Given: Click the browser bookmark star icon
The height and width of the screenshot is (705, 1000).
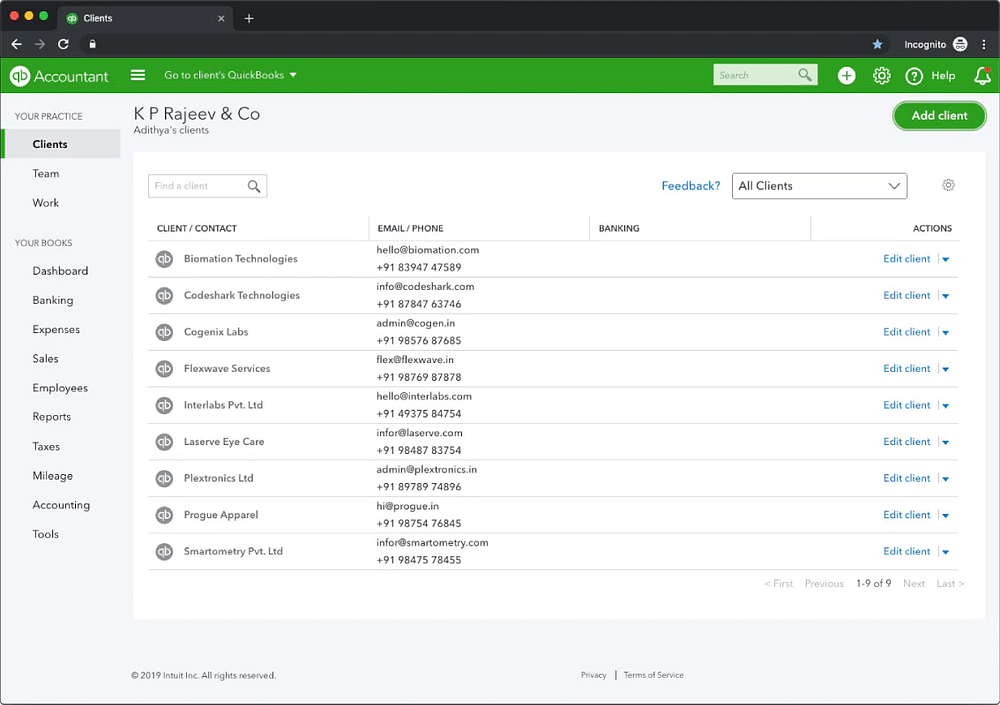Looking at the screenshot, I should point(878,44).
